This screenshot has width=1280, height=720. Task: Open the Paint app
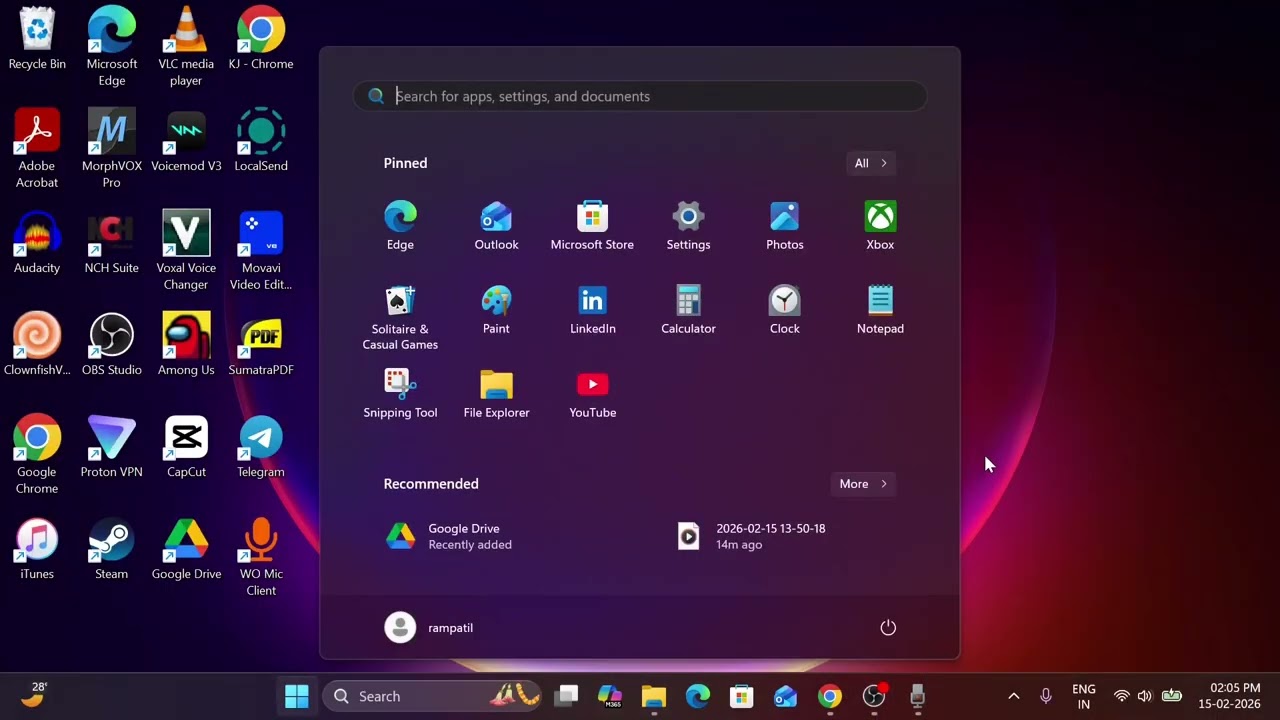click(496, 310)
